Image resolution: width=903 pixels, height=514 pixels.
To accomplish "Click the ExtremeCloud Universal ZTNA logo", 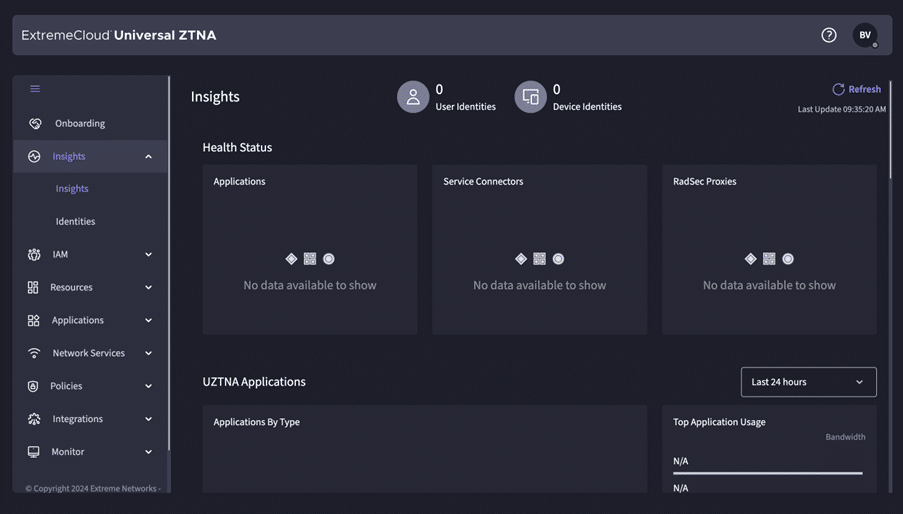I will (x=119, y=35).
